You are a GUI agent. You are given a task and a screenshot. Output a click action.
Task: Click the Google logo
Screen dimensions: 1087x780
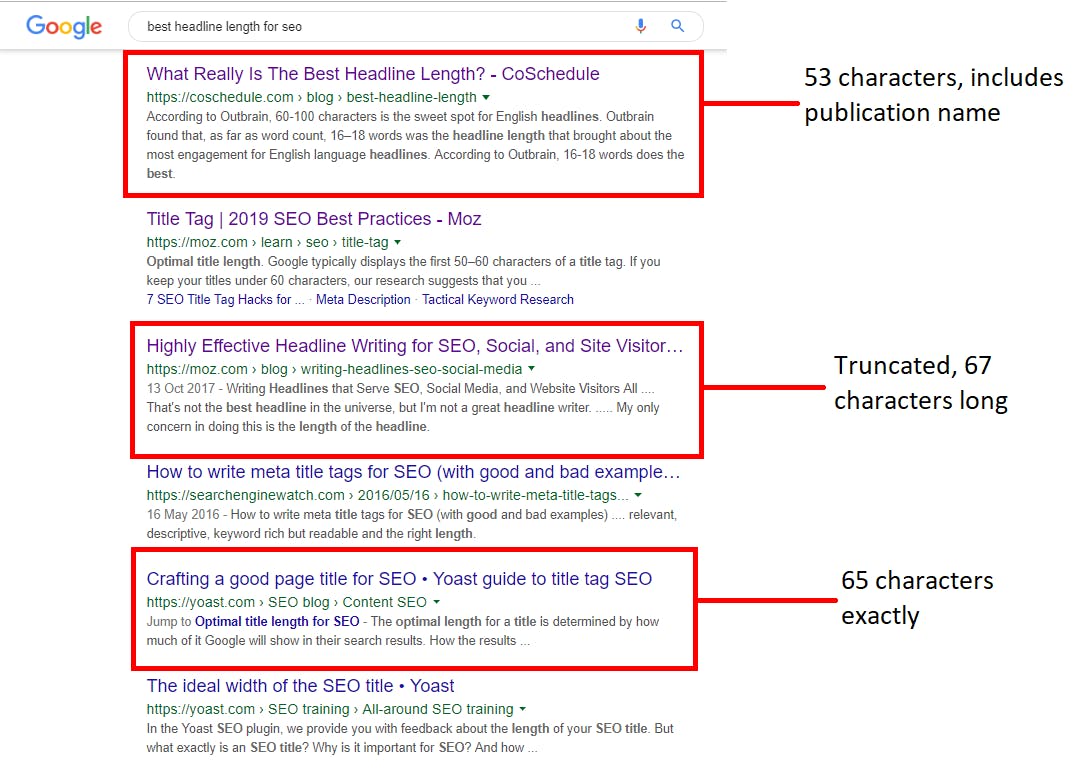(x=64, y=27)
